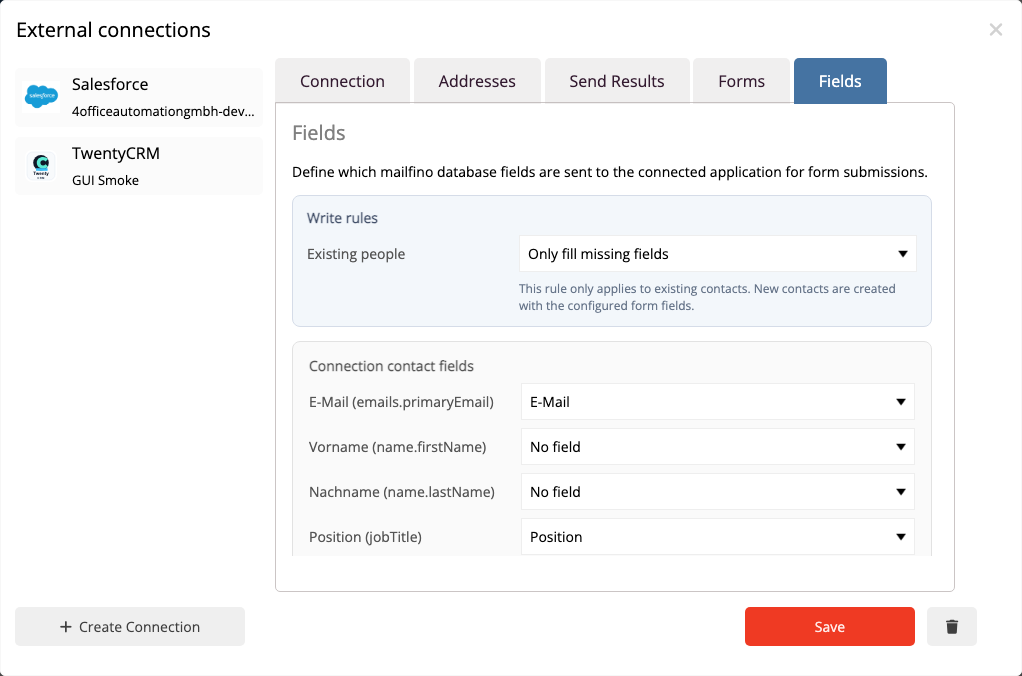Click Create Connection button
This screenshot has width=1022, height=676.
coord(130,626)
